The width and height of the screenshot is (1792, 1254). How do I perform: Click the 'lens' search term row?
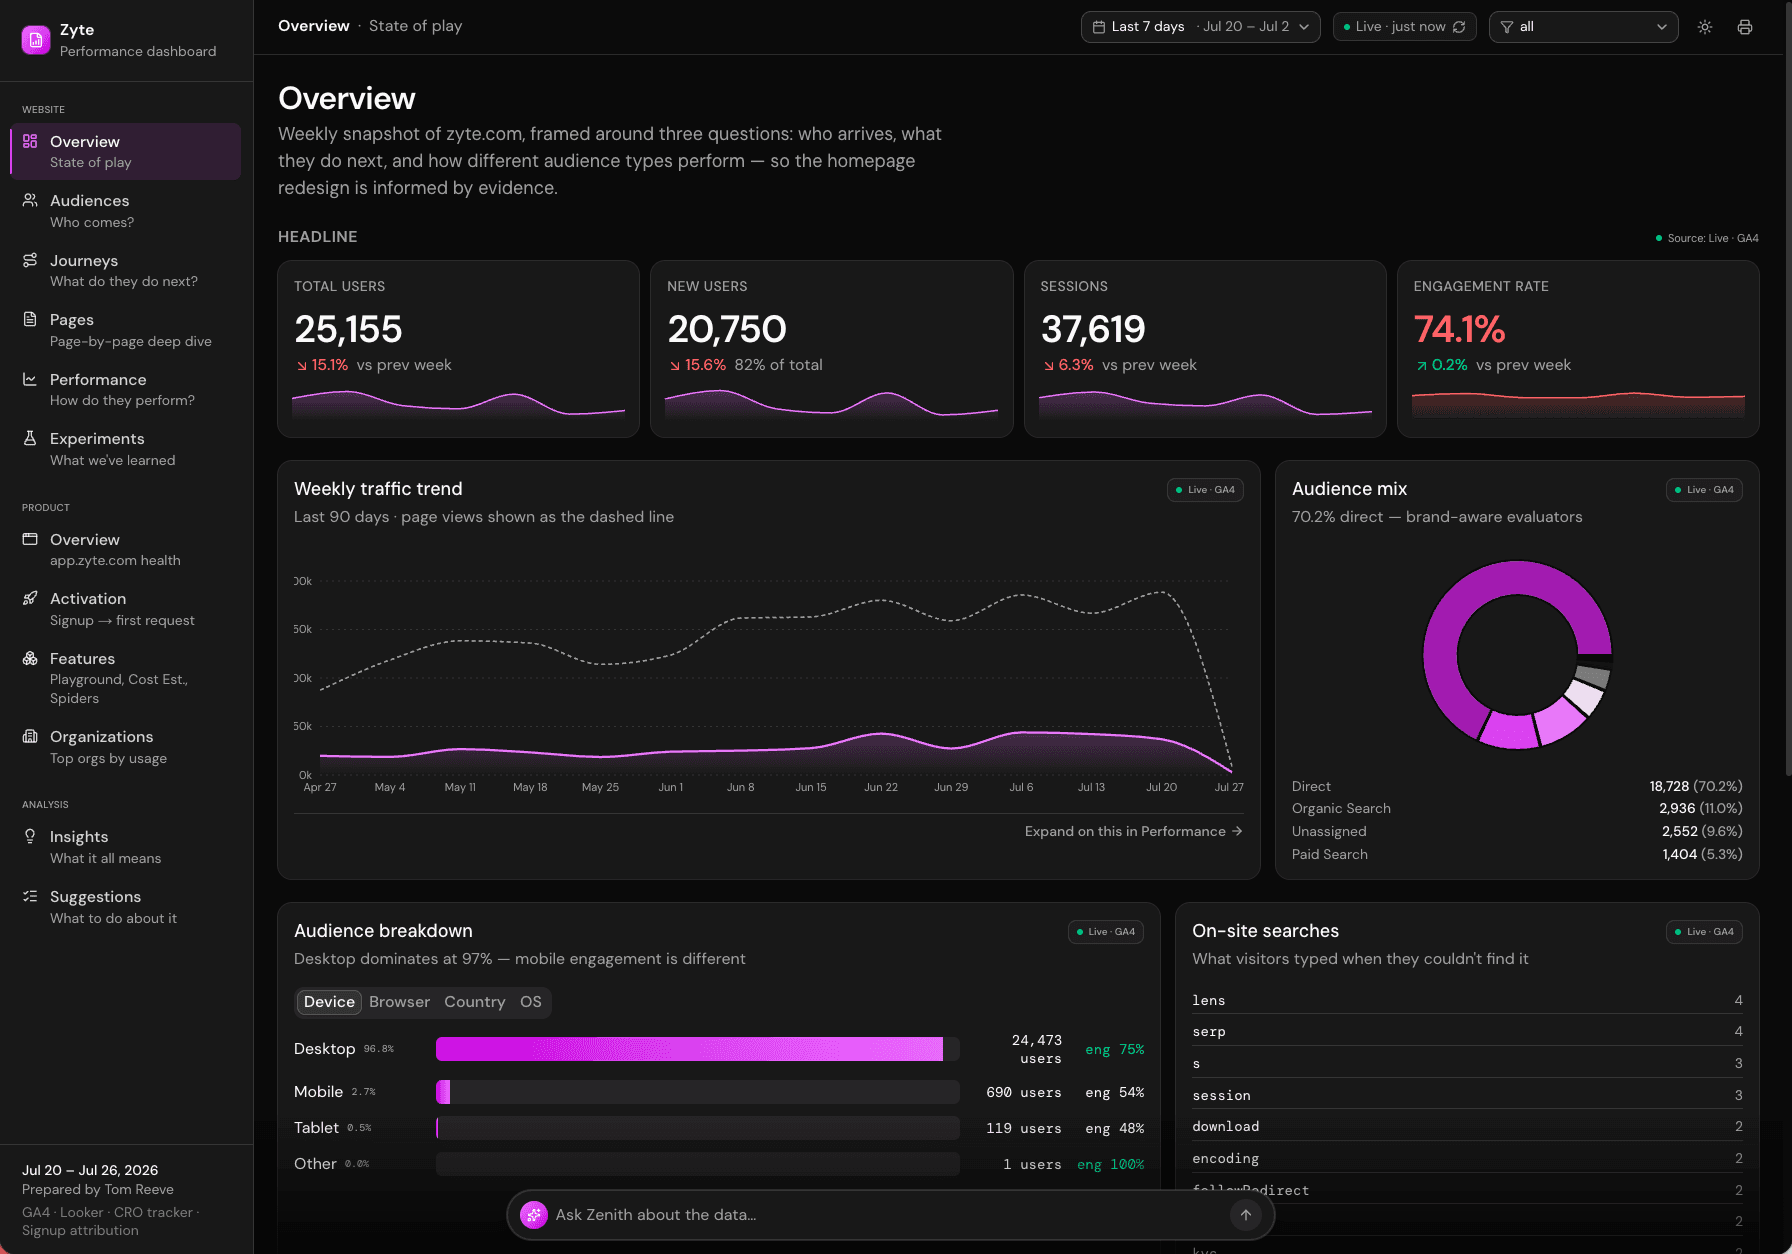click(1467, 1000)
